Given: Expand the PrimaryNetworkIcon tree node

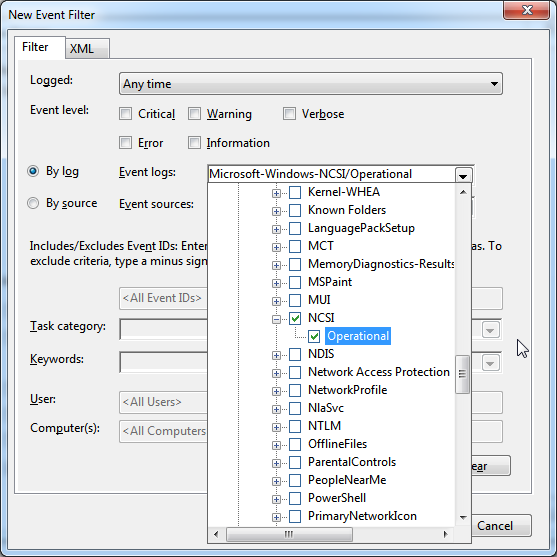Looking at the screenshot, I should [x=276, y=517].
